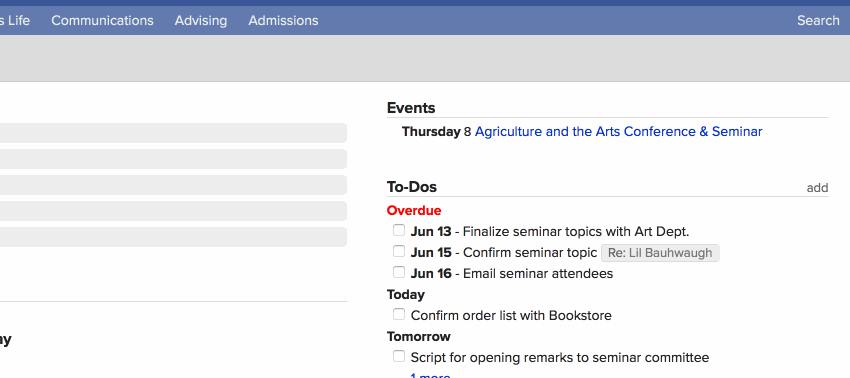
Task: Check Script for opening remarks to-do
Action: [399, 356]
